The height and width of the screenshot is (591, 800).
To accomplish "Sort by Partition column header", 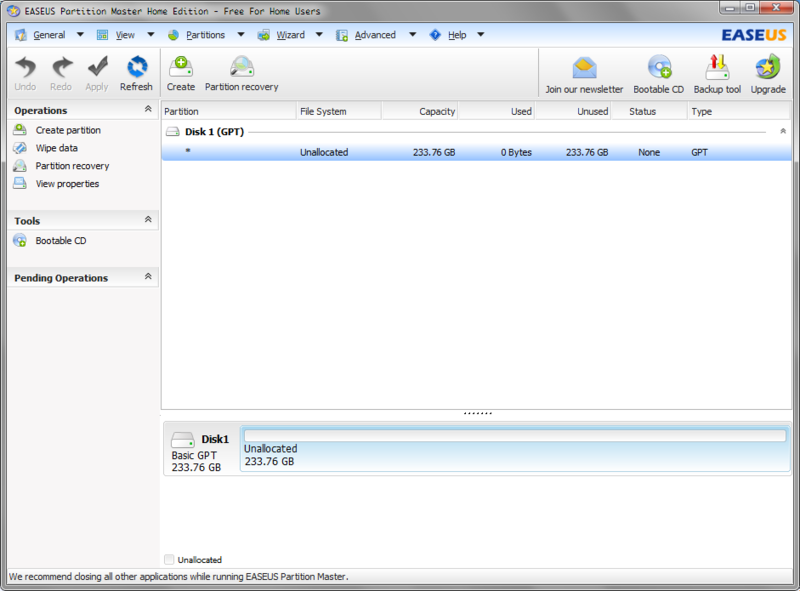I will [x=229, y=111].
